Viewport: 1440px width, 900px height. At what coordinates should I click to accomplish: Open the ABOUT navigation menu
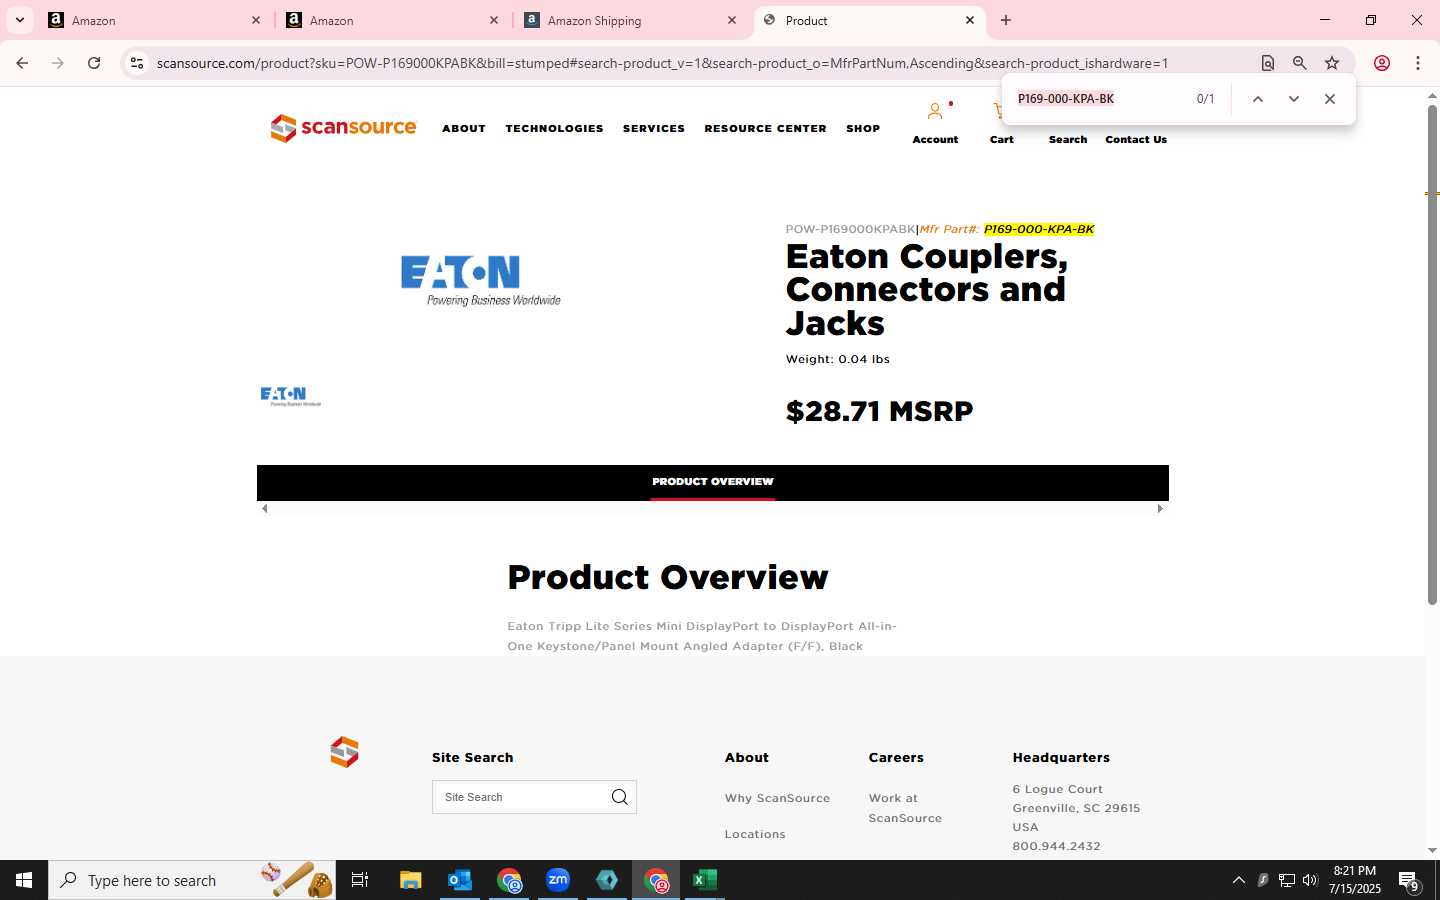pyautogui.click(x=464, y=128)
